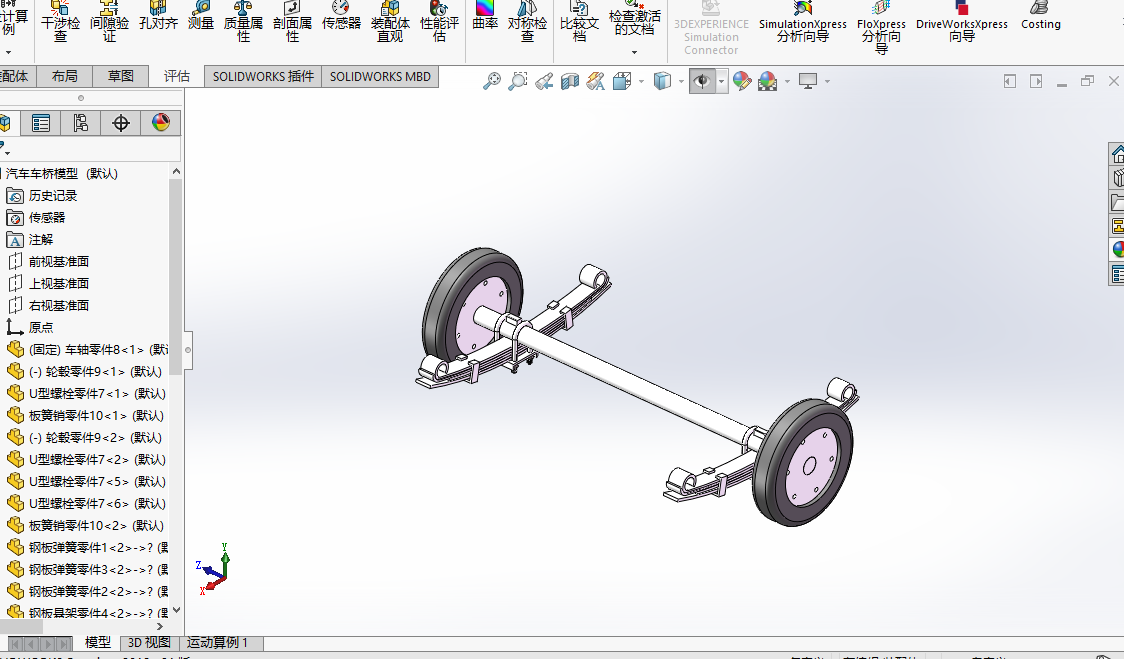This screenshot has height=659, width=1124.
Task: Click the Previous View icon
Action: point(544,81)
